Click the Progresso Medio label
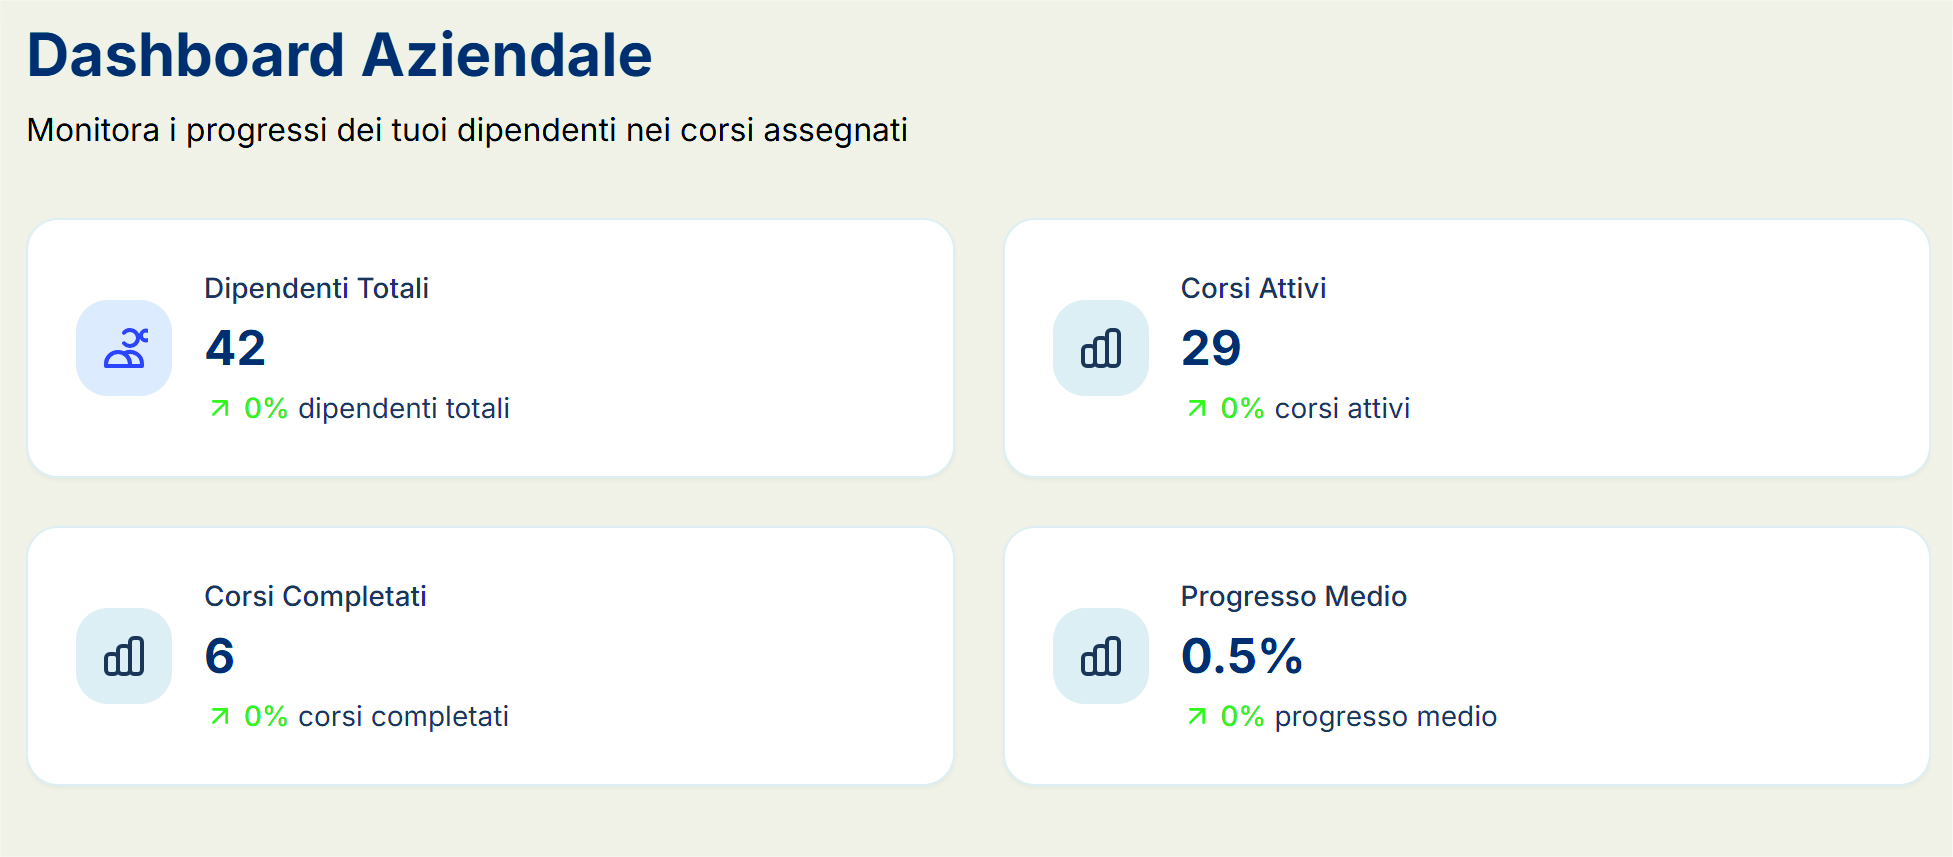Viewport: 1953px width, 857px height. coord(1293,596)
